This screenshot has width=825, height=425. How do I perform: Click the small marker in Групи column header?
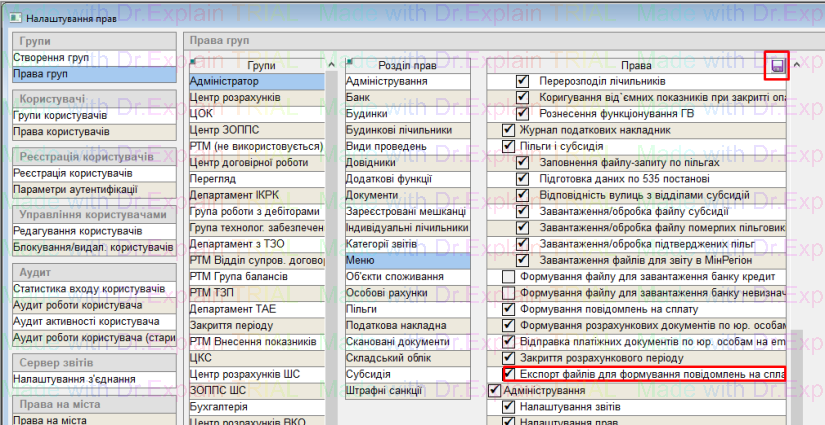(192, 62)
